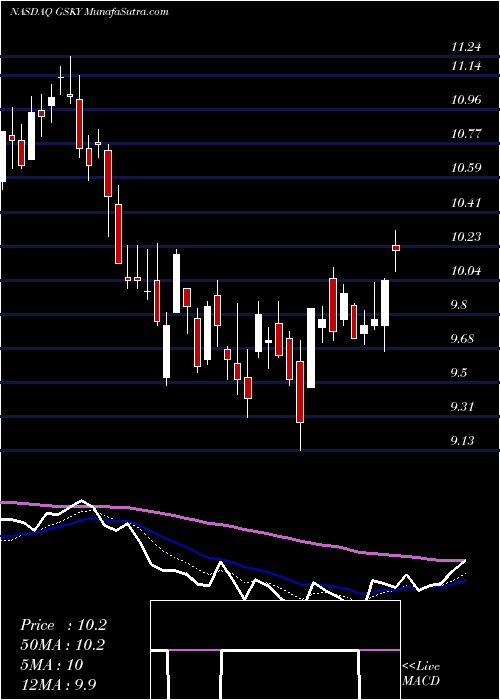500x700 pixels.
Task: Click the MACD indicator box
Action: click(275, 650)
